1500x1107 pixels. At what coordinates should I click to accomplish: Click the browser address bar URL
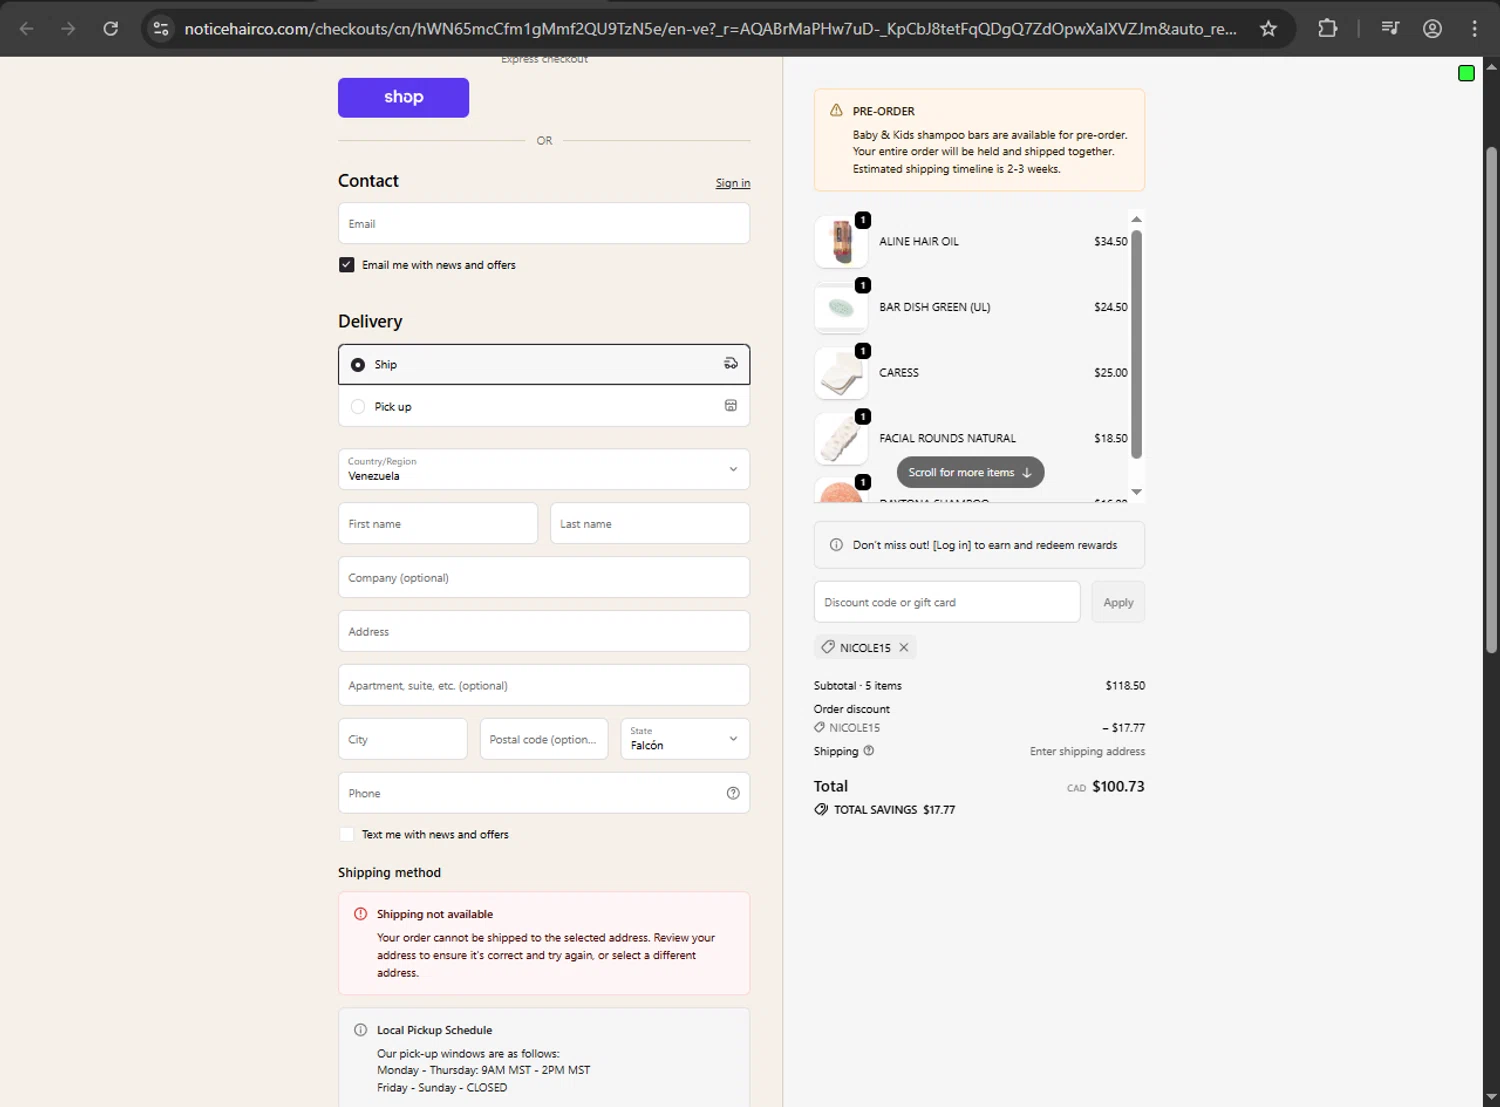pos(710,28)
